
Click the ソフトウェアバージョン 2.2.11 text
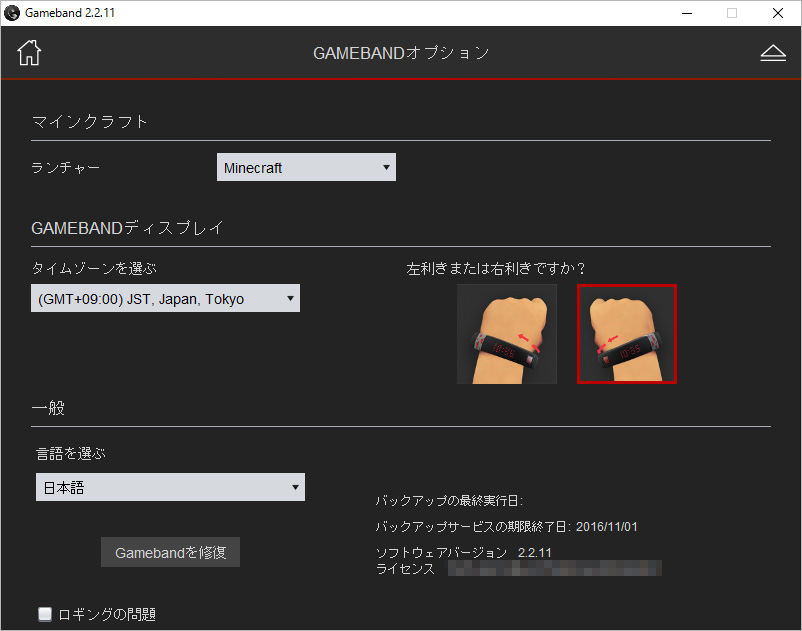pyautogui.click(x=464, y=553)
